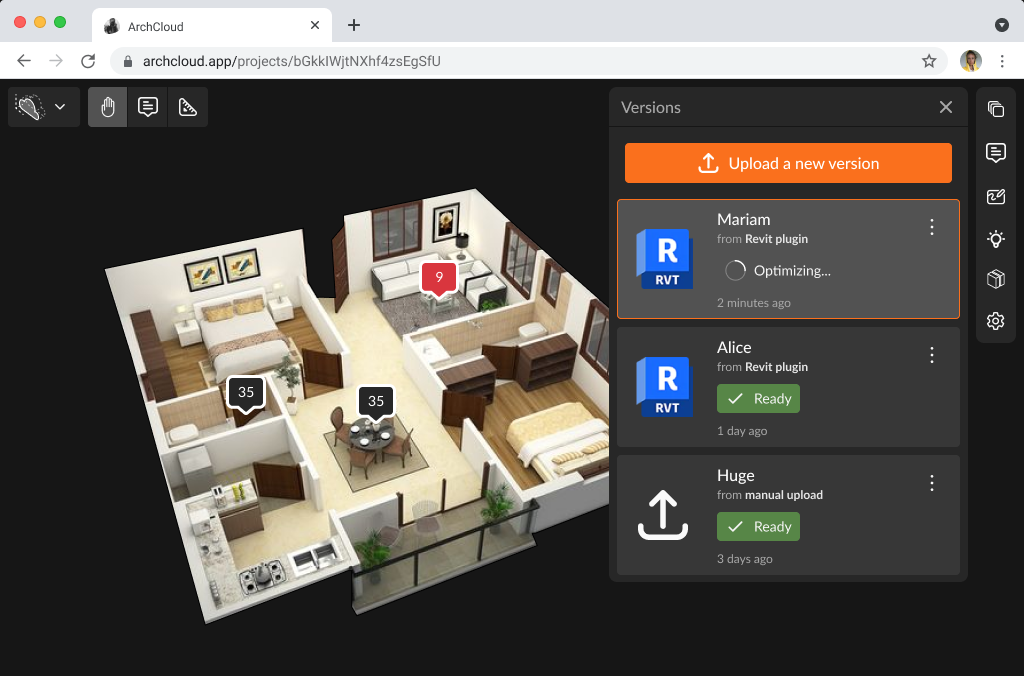Click the Upload a new version button

tap(788, 162)
